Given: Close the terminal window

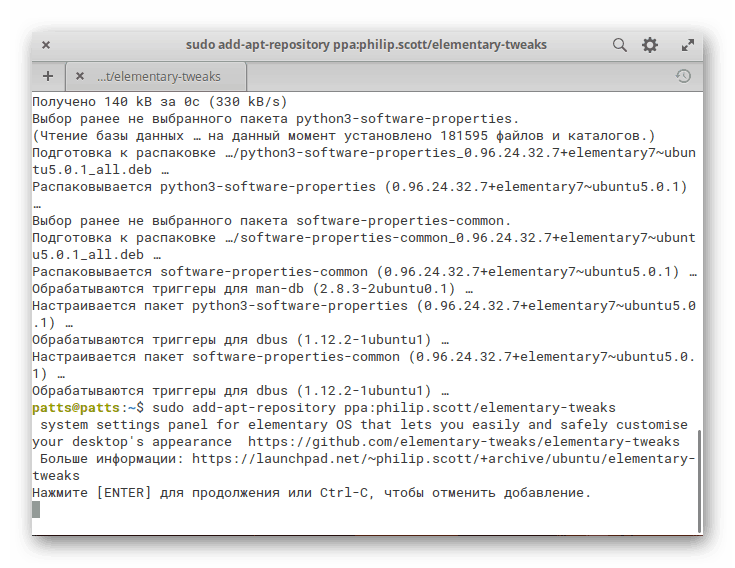Looking at the screenshot, I should point(46,45).
